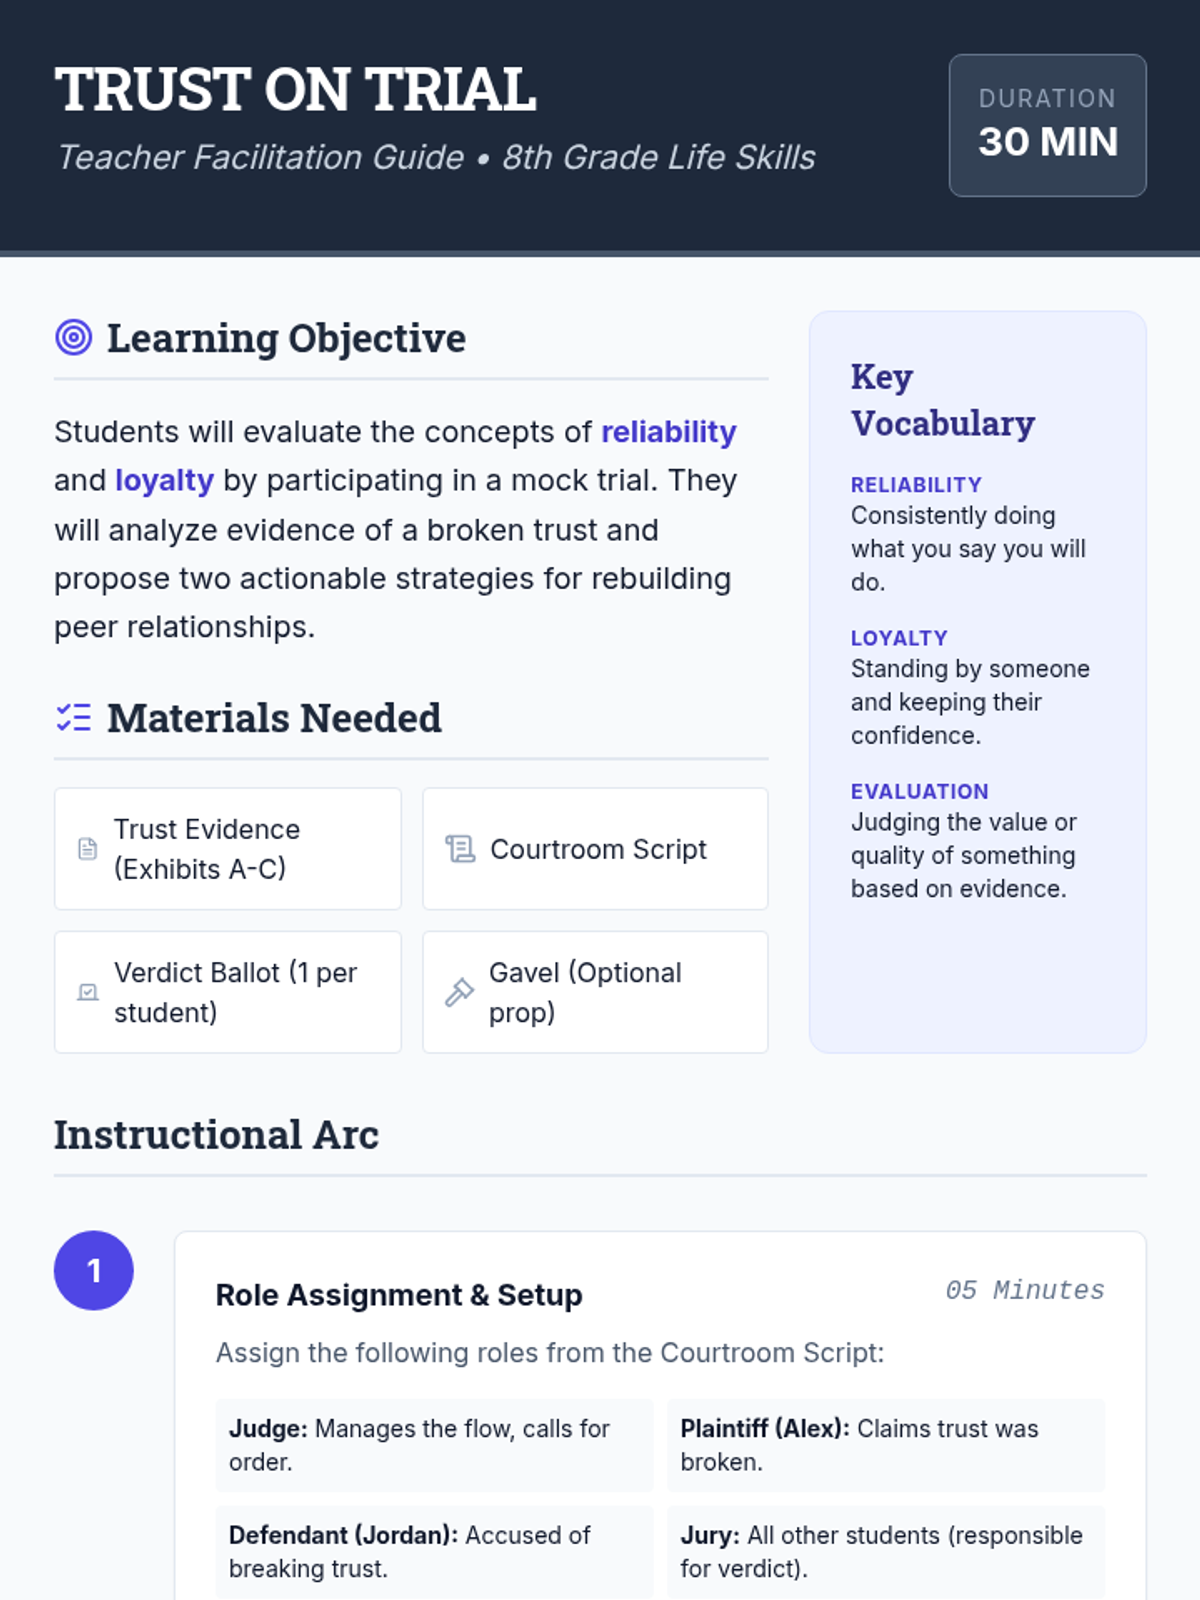The image size is (1200, 1600).
Task: Select the Courtroom Script material card
Action: [x=595, y=849]
